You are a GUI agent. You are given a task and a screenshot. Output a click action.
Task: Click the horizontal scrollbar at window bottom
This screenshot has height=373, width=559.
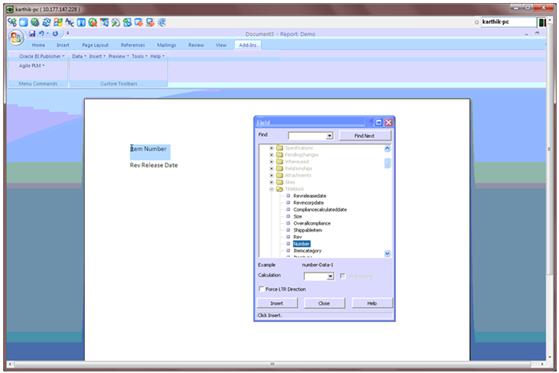pos(273,364)
